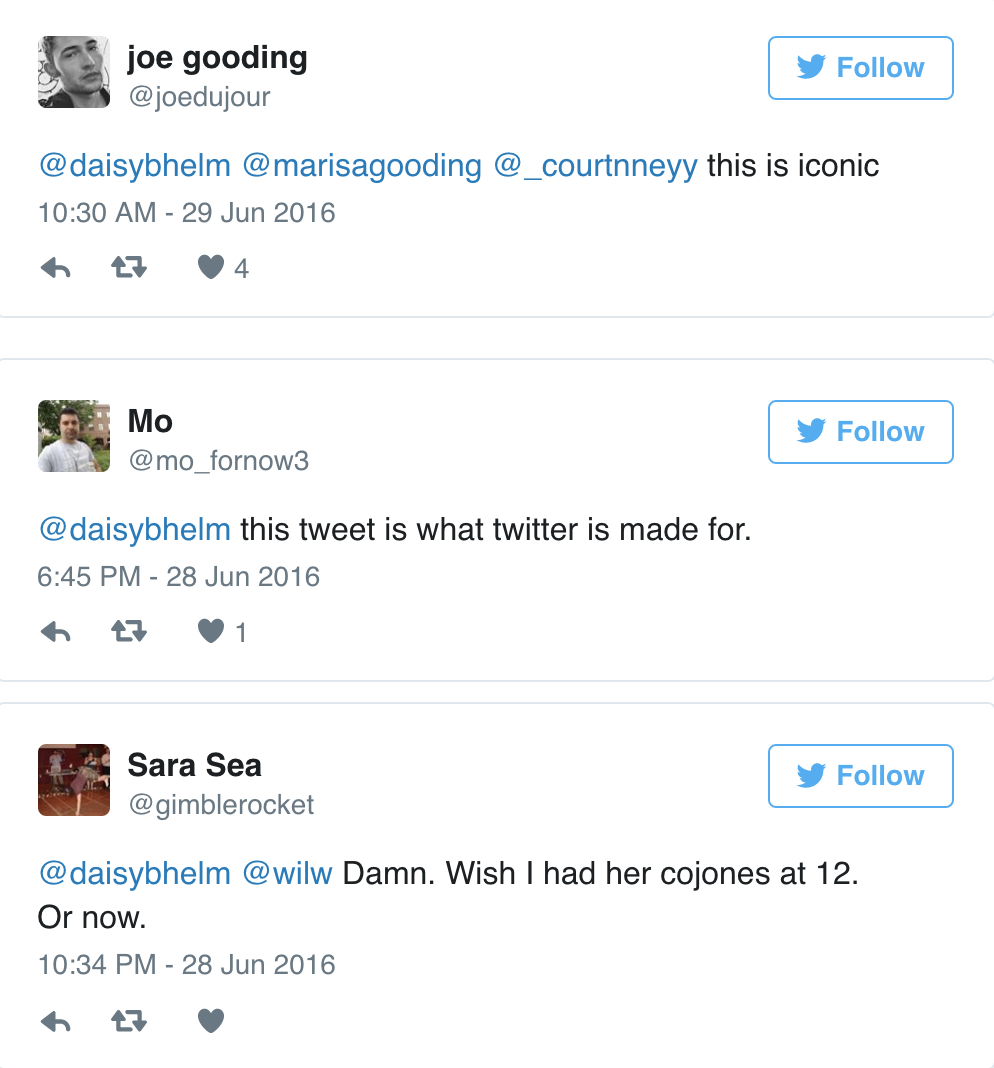Open @_courtnneyy mention link

[x=595, y=166]
